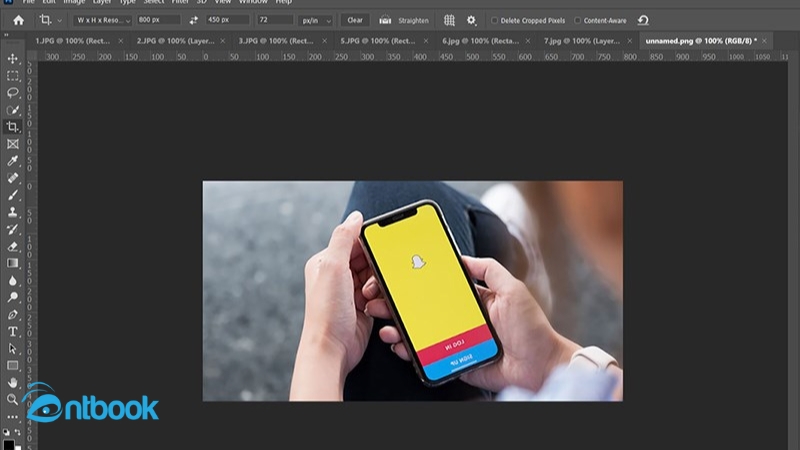Select the Clone Stamp tool
The image size is (800, 450).
click(13, 212)
